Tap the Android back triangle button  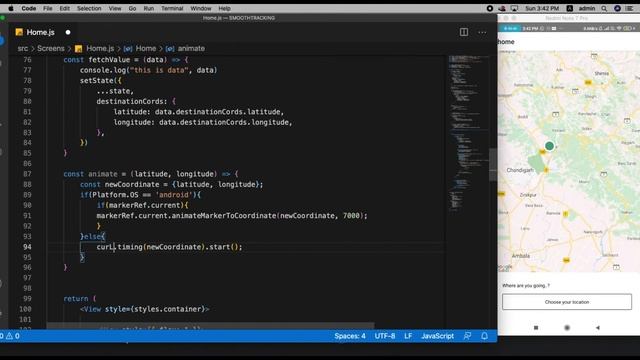point(598,327)
